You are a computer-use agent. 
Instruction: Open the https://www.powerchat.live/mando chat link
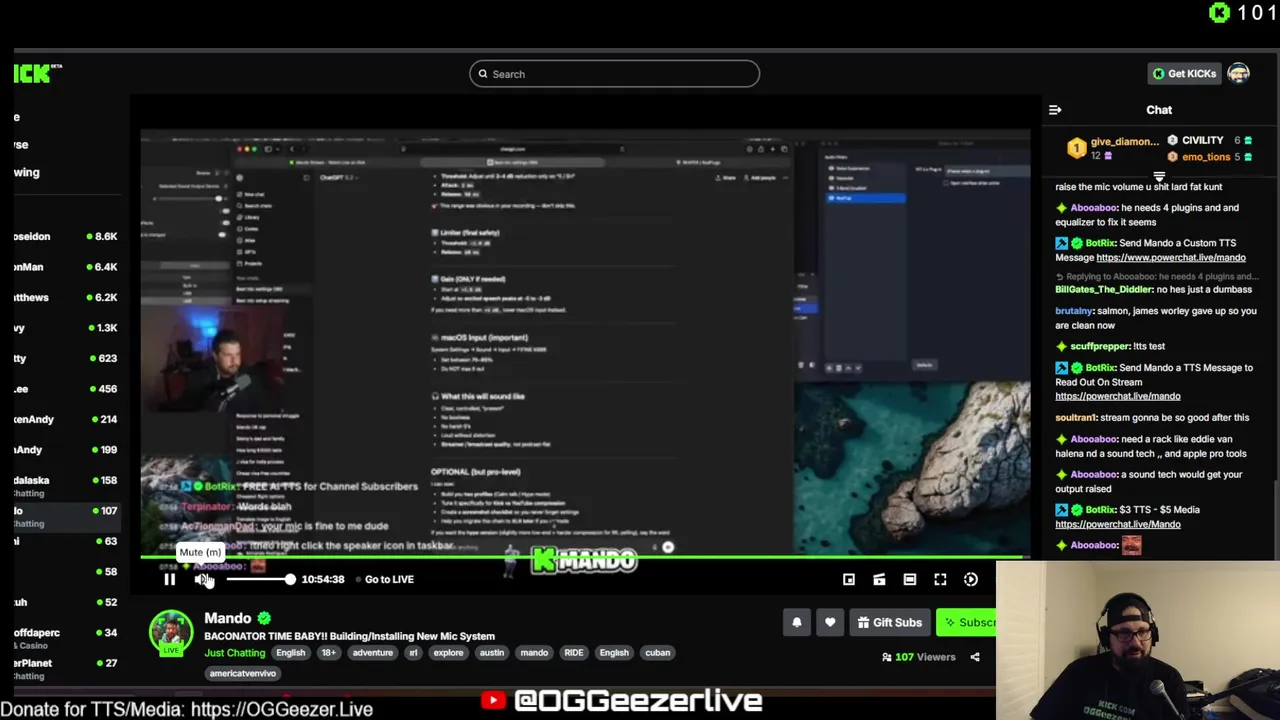pos(1170,258)
